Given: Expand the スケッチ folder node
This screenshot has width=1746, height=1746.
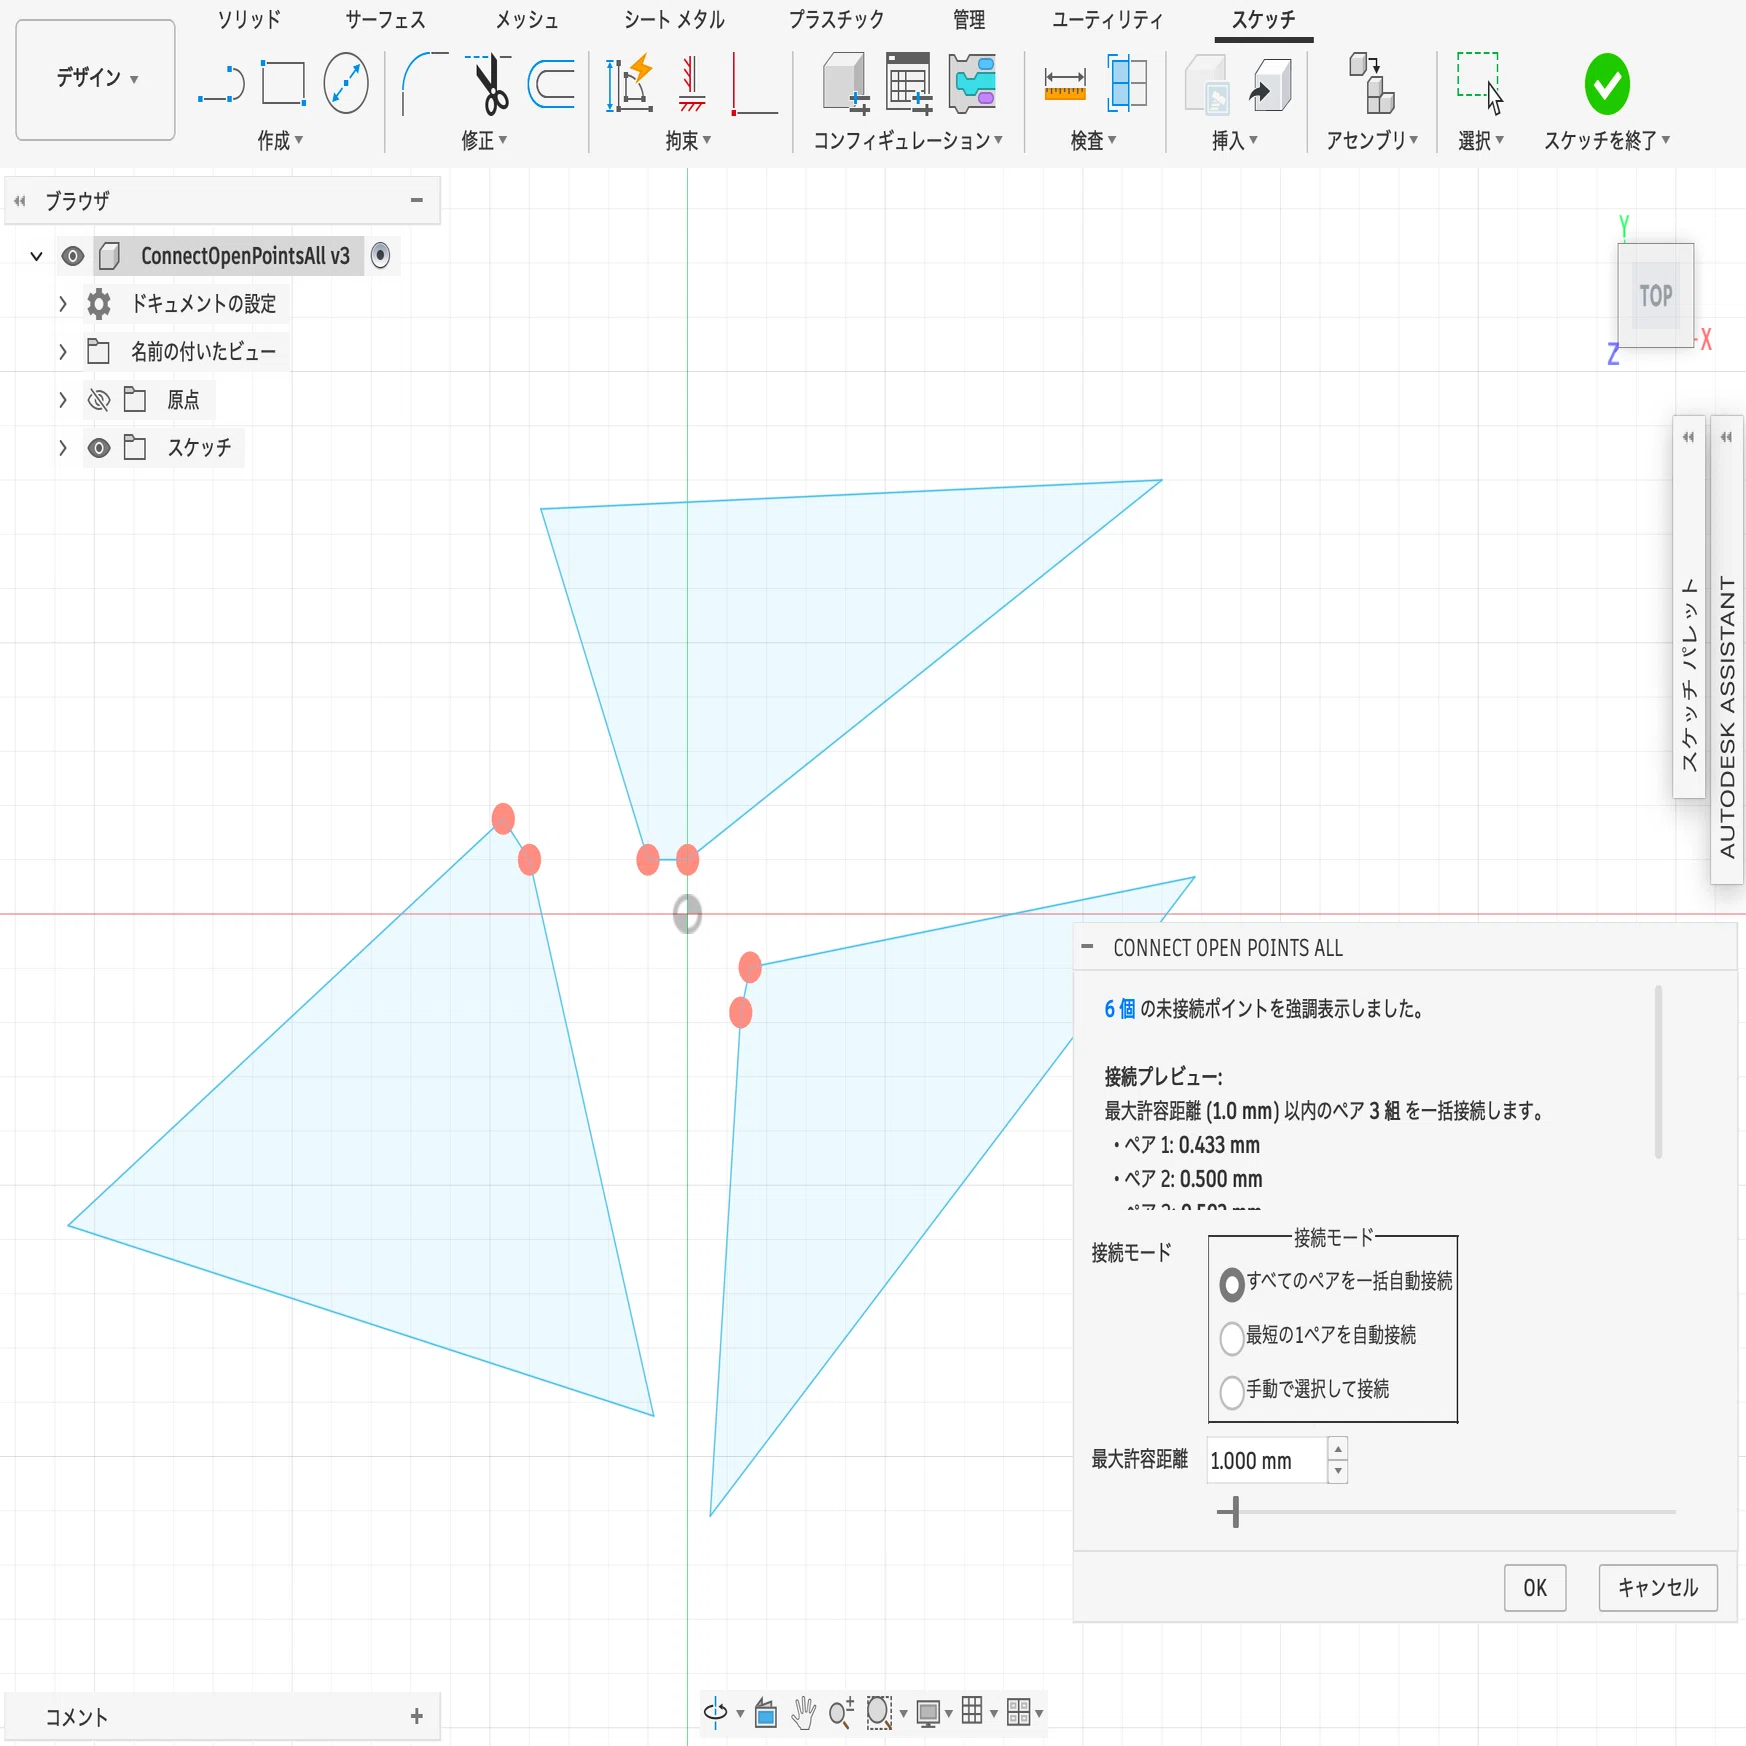Looking at the screenshot, I should click(63, 448).
